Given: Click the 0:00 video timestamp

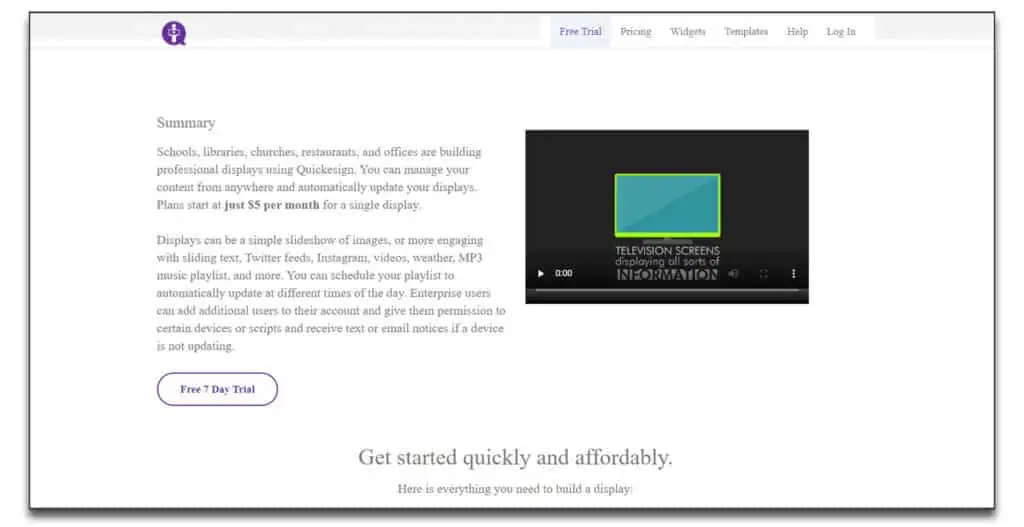Looking at the screenshot, I should [564, 274].
